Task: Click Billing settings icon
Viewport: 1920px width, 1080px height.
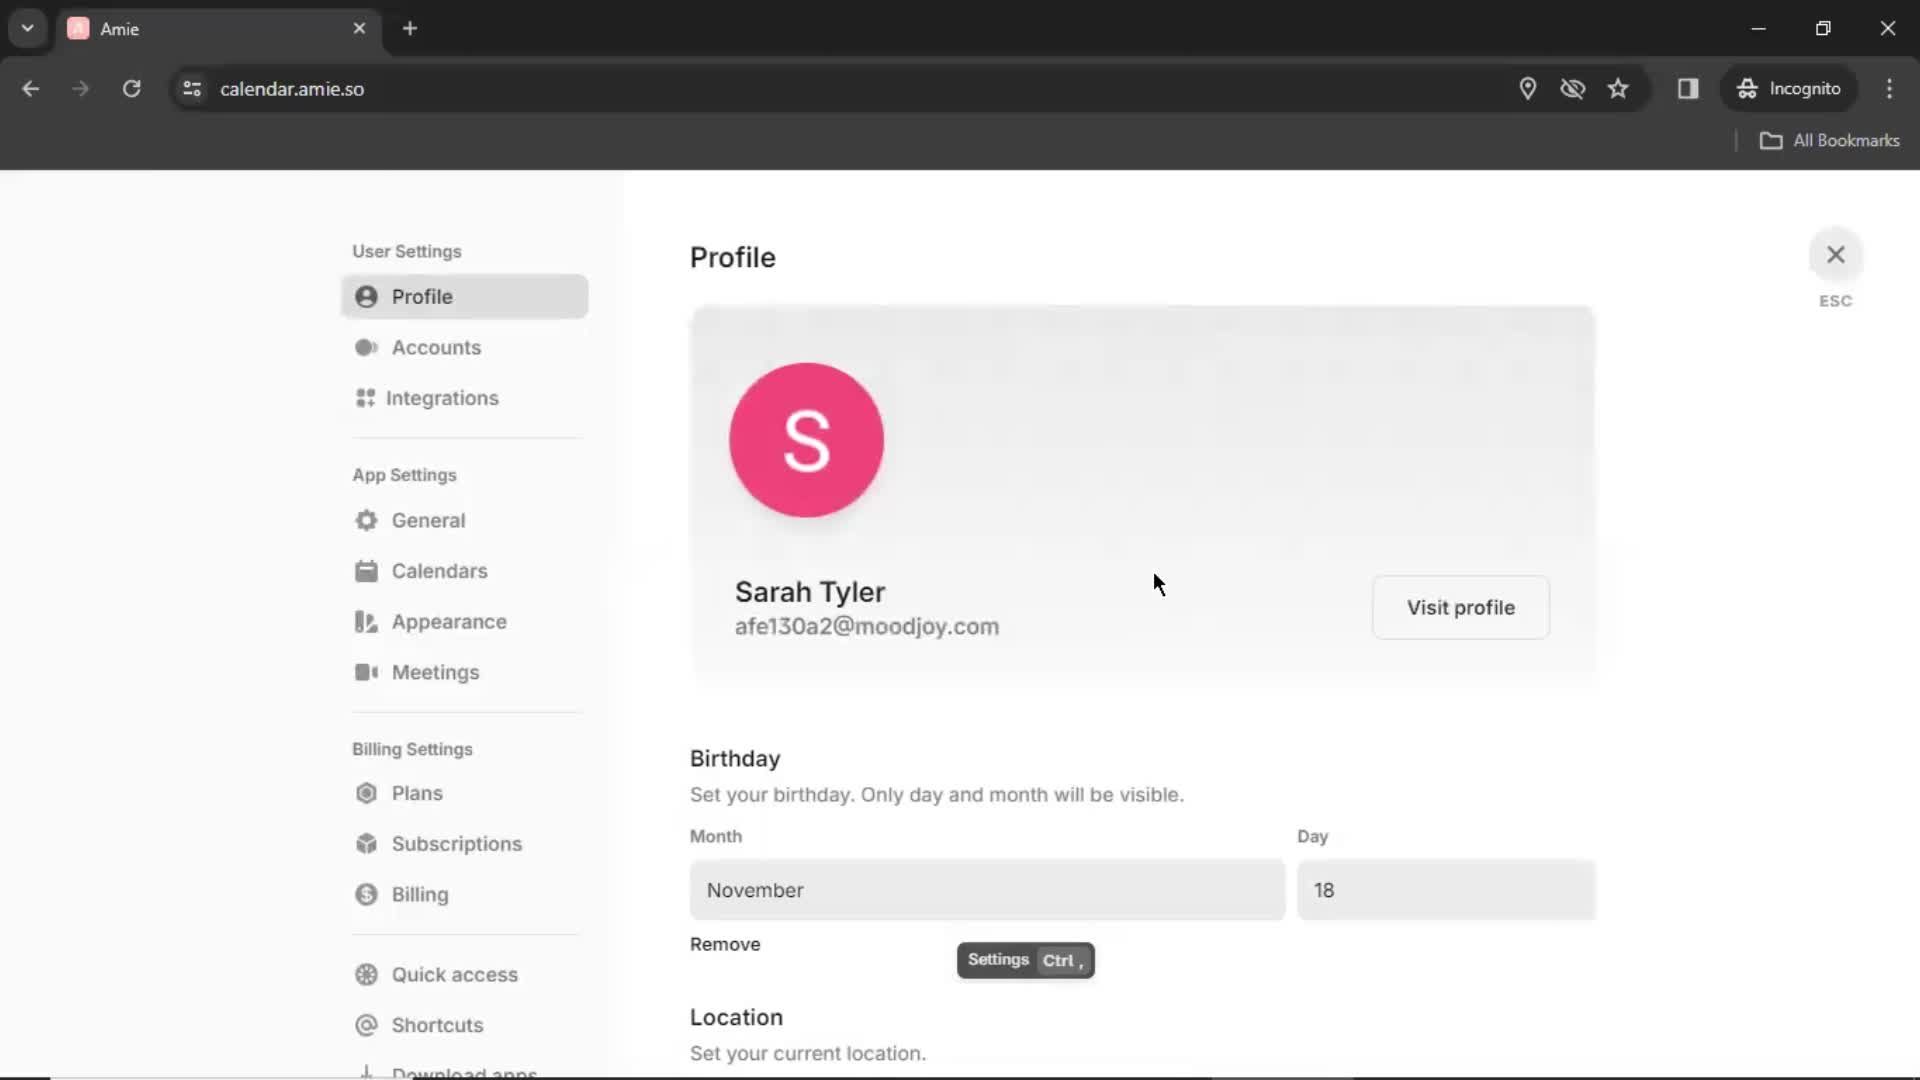Action: pyautogui.click(x=367, y=894)
